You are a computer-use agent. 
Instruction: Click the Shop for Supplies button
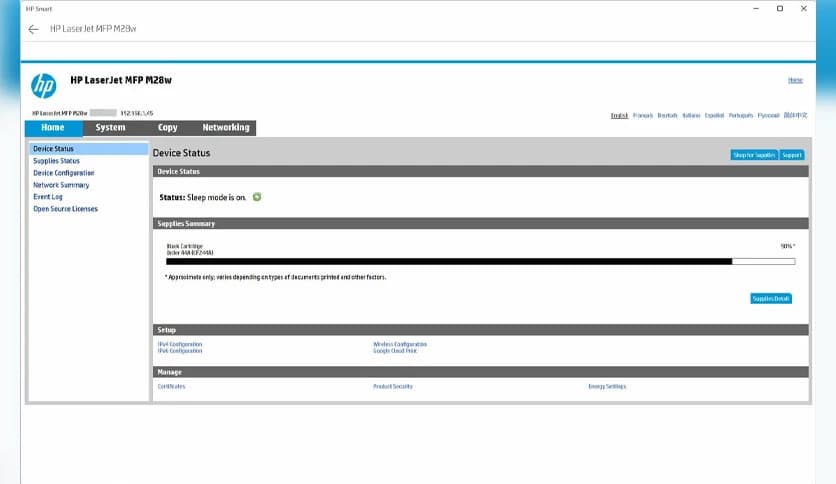click(x=754, y=155)
